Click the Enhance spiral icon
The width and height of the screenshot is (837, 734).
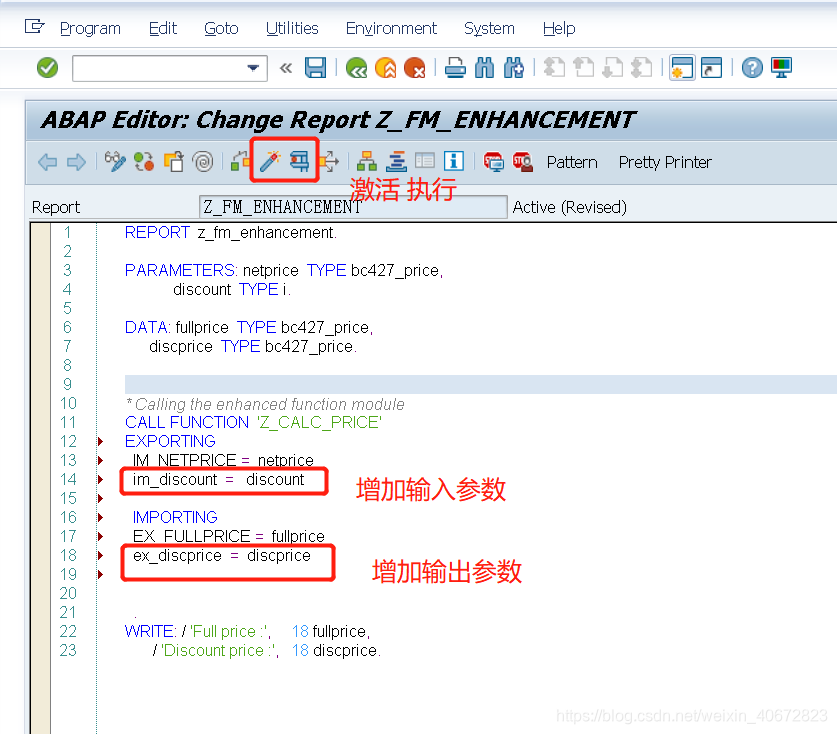(203, 161)
